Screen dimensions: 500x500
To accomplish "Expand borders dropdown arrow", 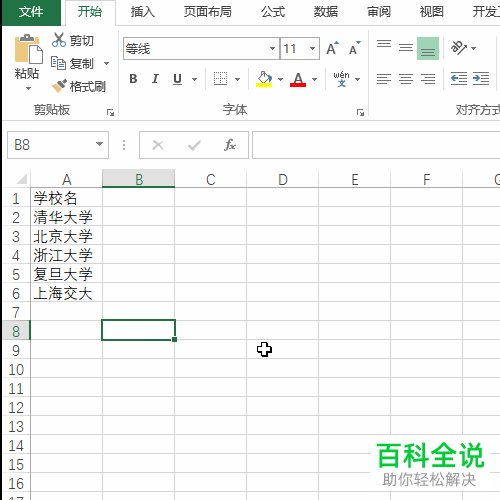I will click(x=237, y=79).
